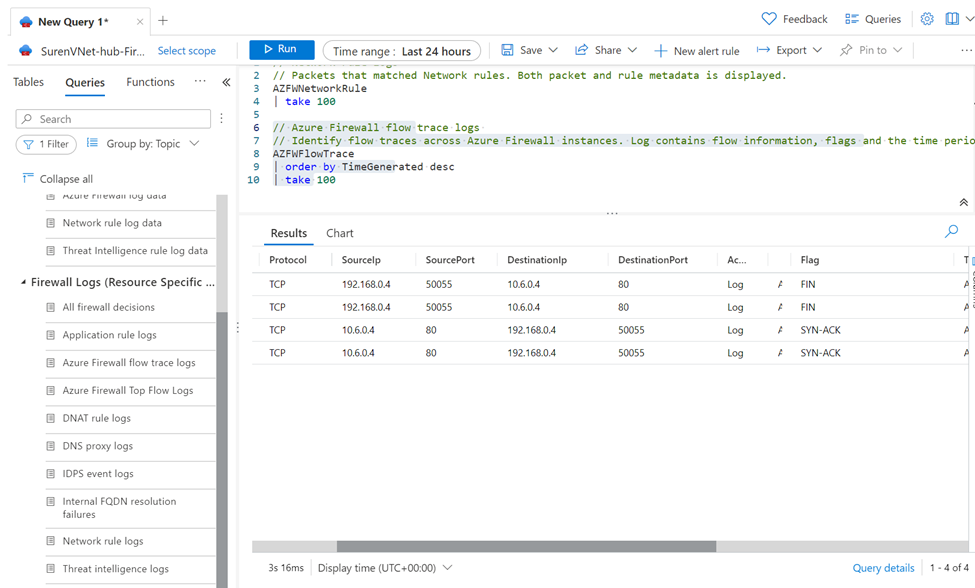
Task: Open the Query details link
Action: pos(882,568)
